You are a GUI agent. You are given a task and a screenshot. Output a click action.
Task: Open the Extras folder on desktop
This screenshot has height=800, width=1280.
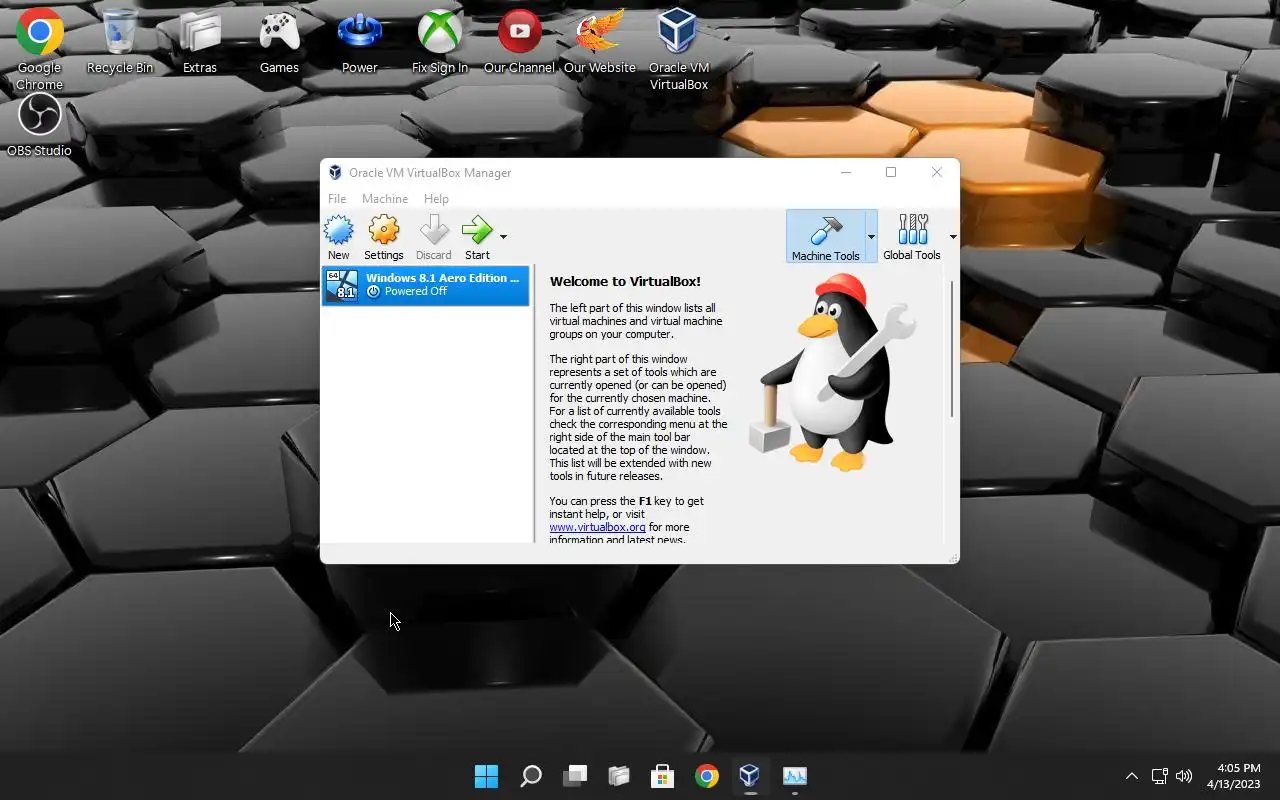[x=200, y=42]
